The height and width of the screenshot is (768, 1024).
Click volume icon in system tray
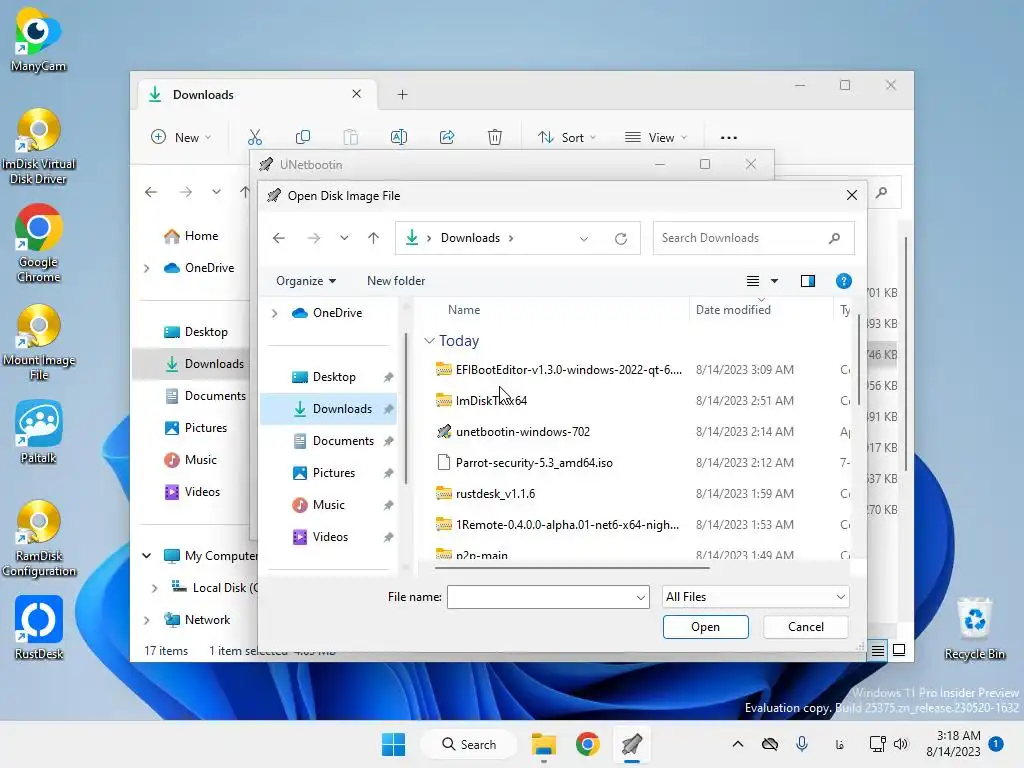click(x=901, y=744)
